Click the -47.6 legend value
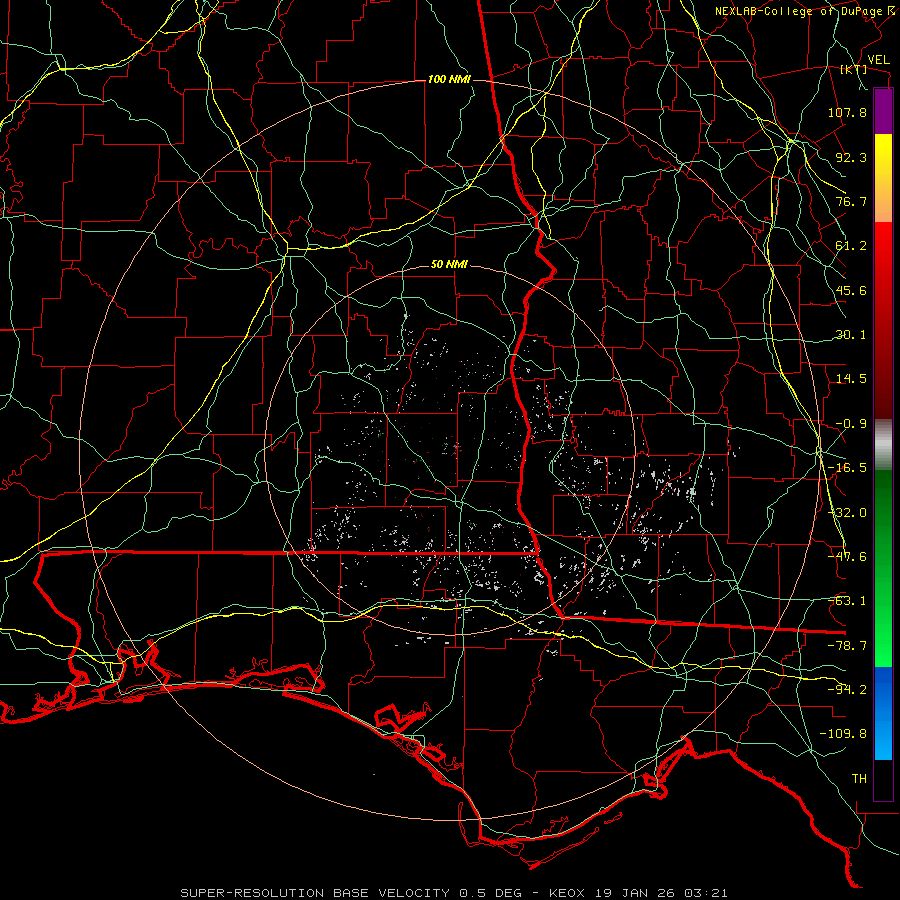Image resolution: width=900 pixels, height=900 pixels. tap(847, 557)
